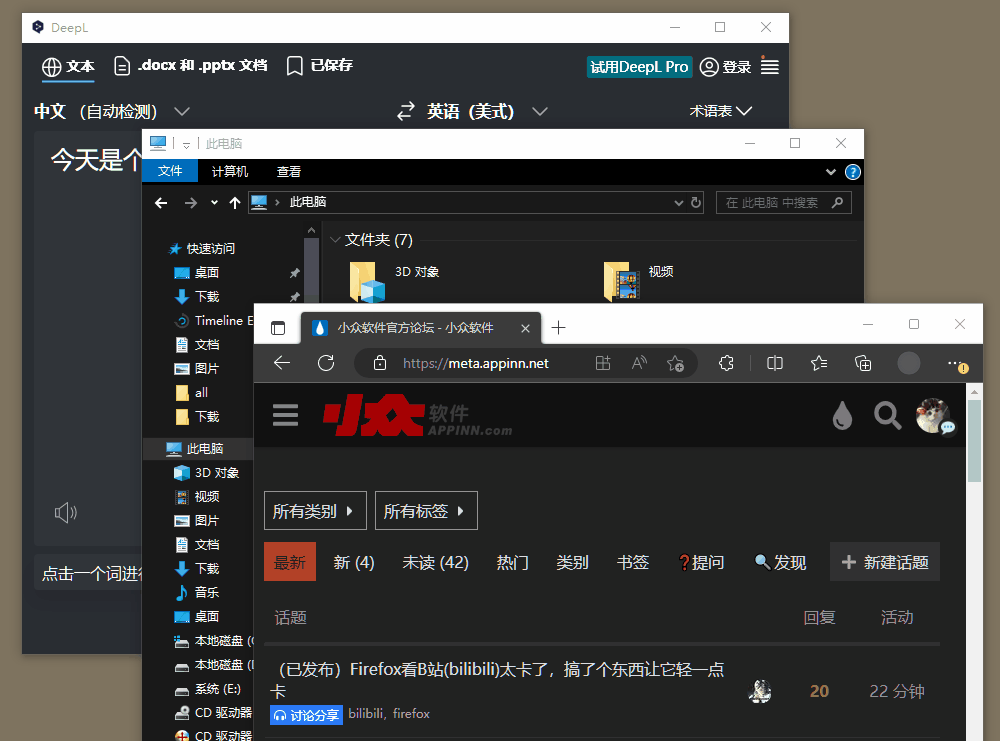Click the swap languages arrows in DeepL
The image size is (1000, 741).
tap(406, 111)
